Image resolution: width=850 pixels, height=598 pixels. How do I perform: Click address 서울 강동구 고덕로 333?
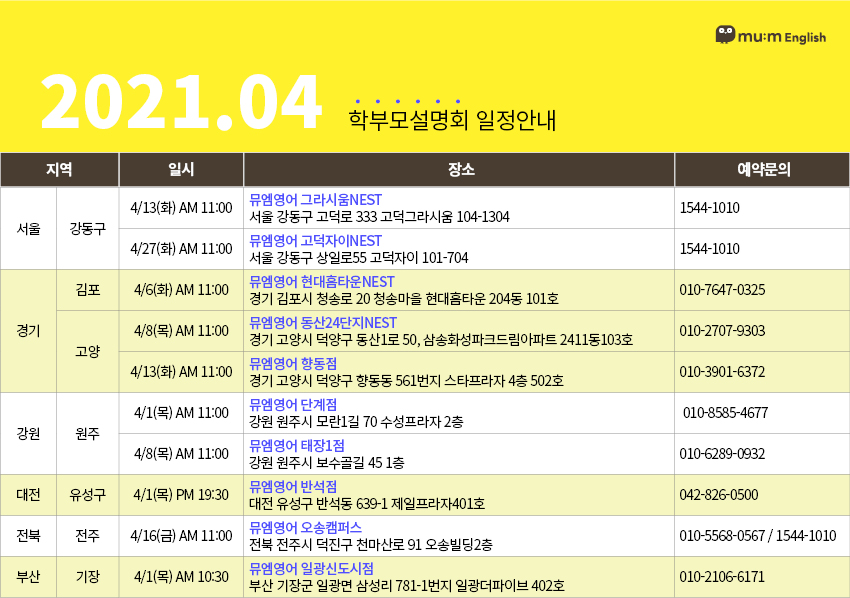pos(313,217)
